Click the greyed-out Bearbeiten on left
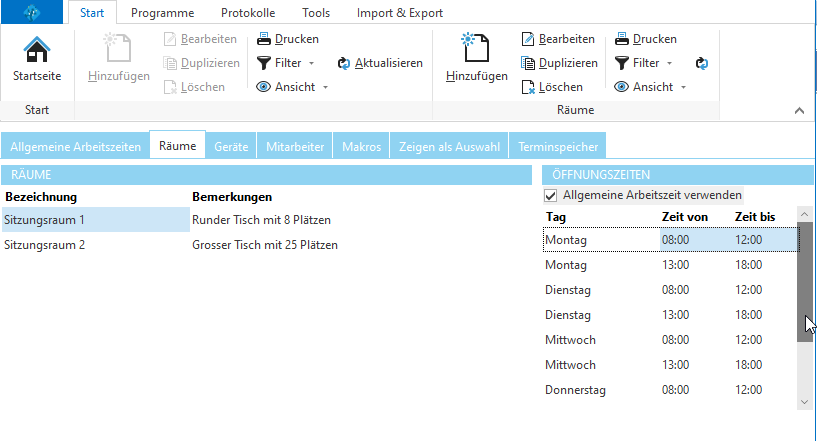This screenshot has height=441, width=817. tap(200, 39)
